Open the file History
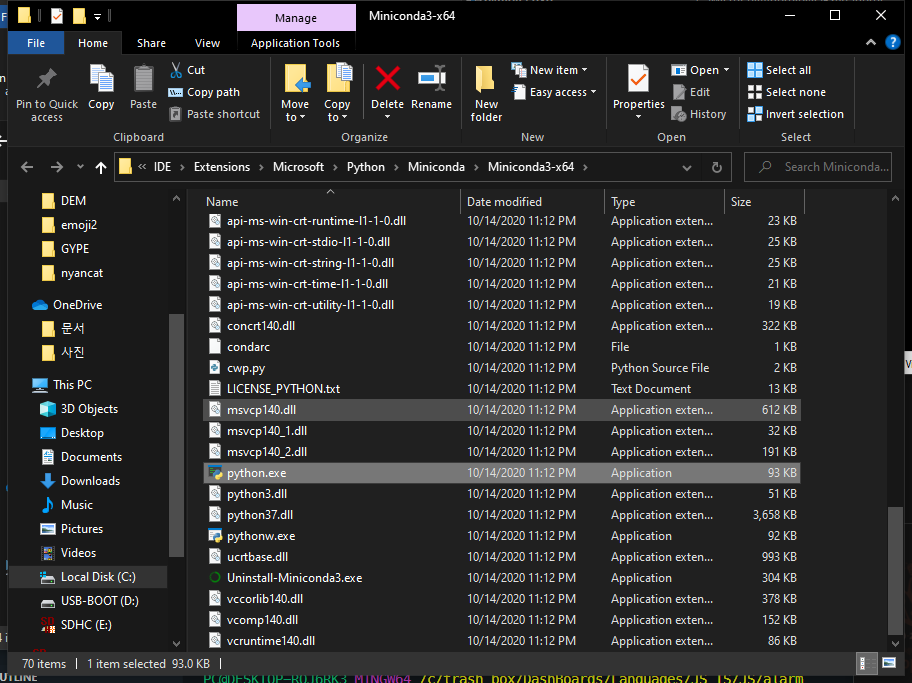The width and height of the screenshot is (912, 683). point(699,114)
